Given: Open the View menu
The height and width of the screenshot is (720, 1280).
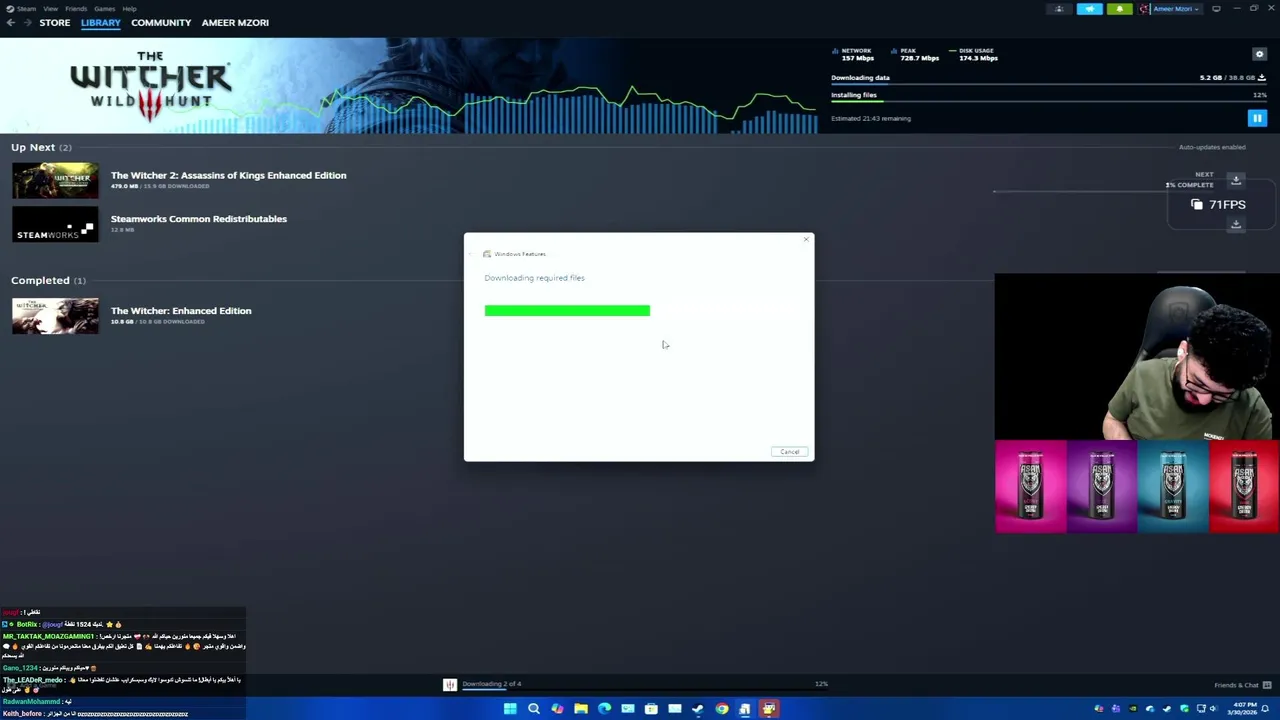Looking at the screenshot, I should coord(50,9).
